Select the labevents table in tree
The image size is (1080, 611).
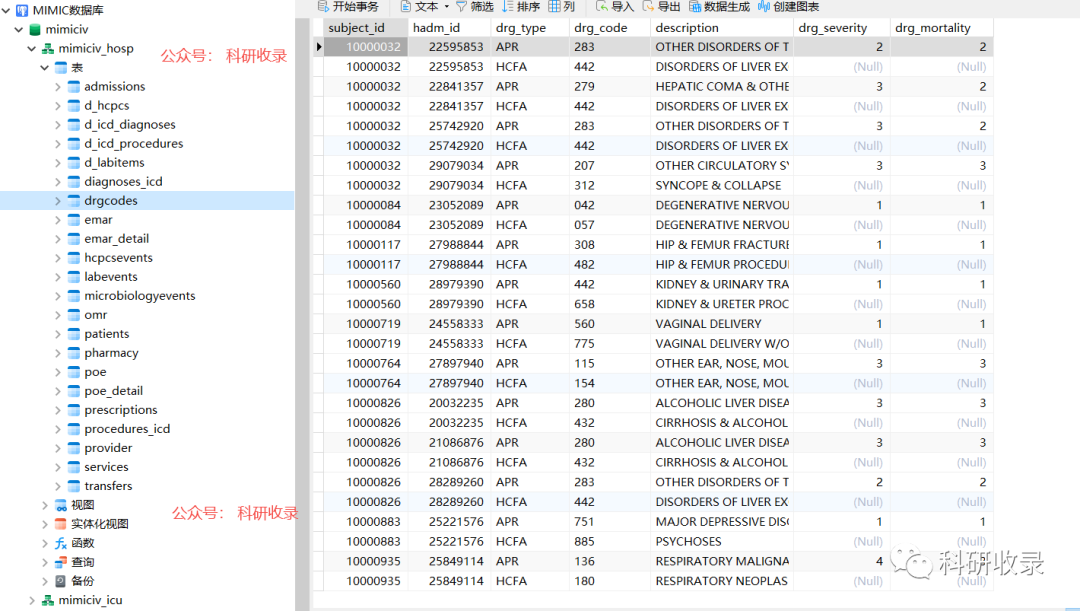point(110,277)
